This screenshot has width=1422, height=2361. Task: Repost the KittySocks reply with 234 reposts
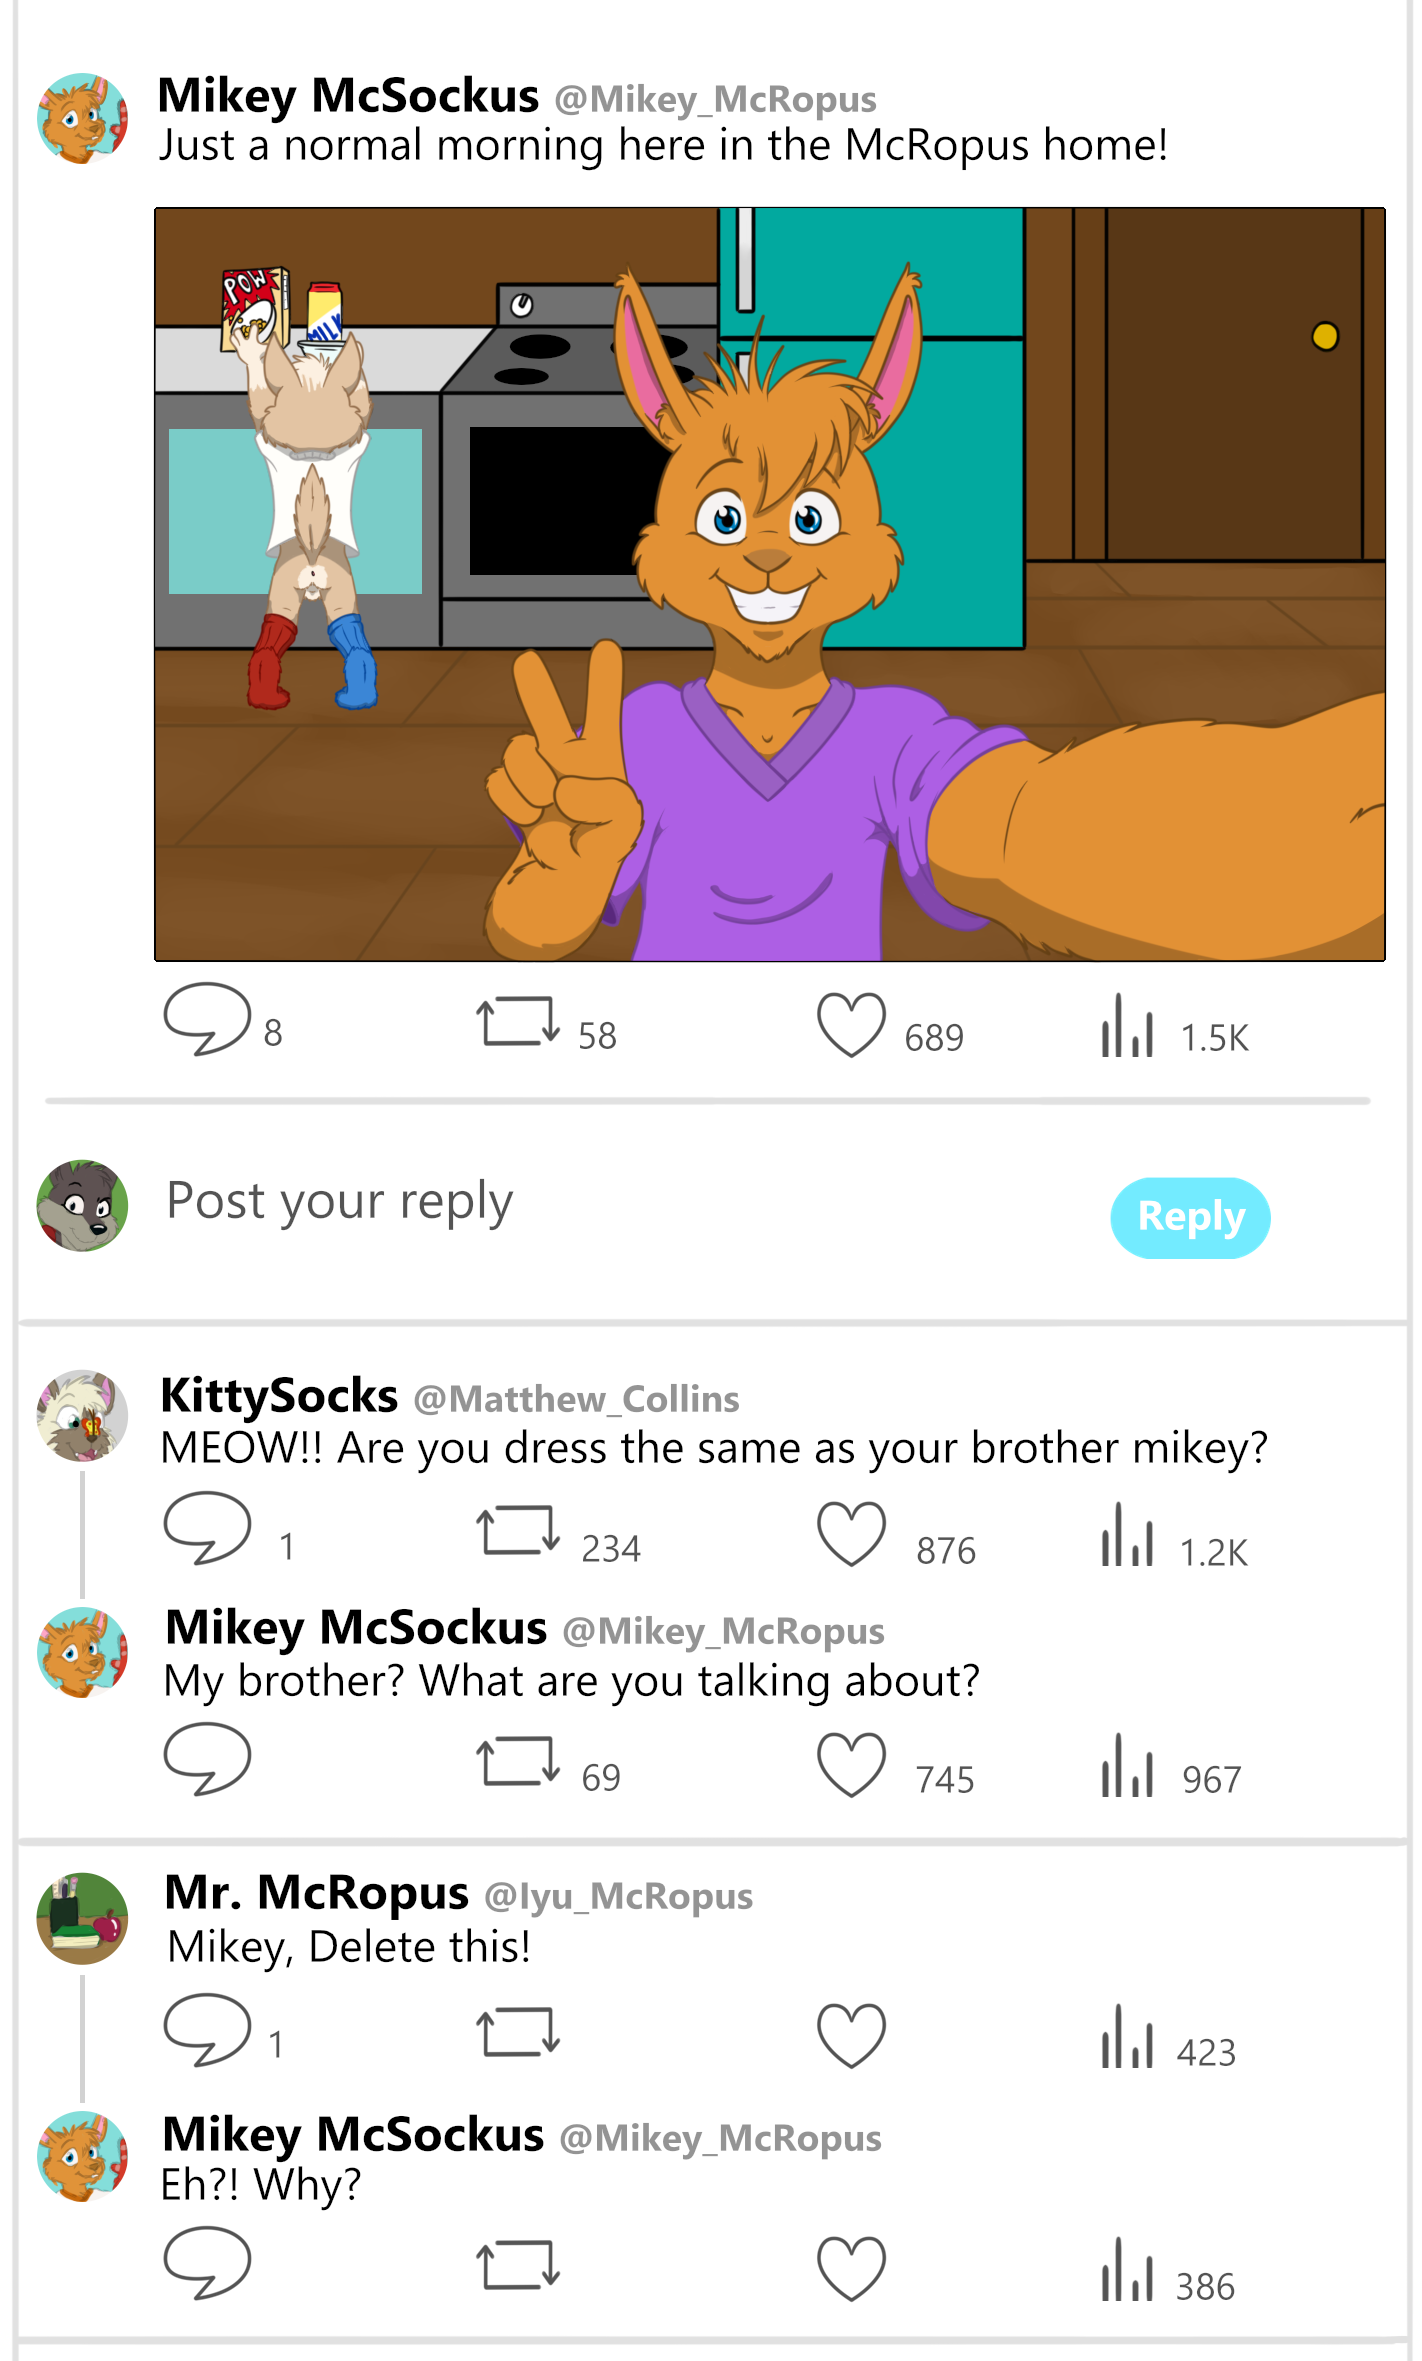click(x=517, y=1530)
